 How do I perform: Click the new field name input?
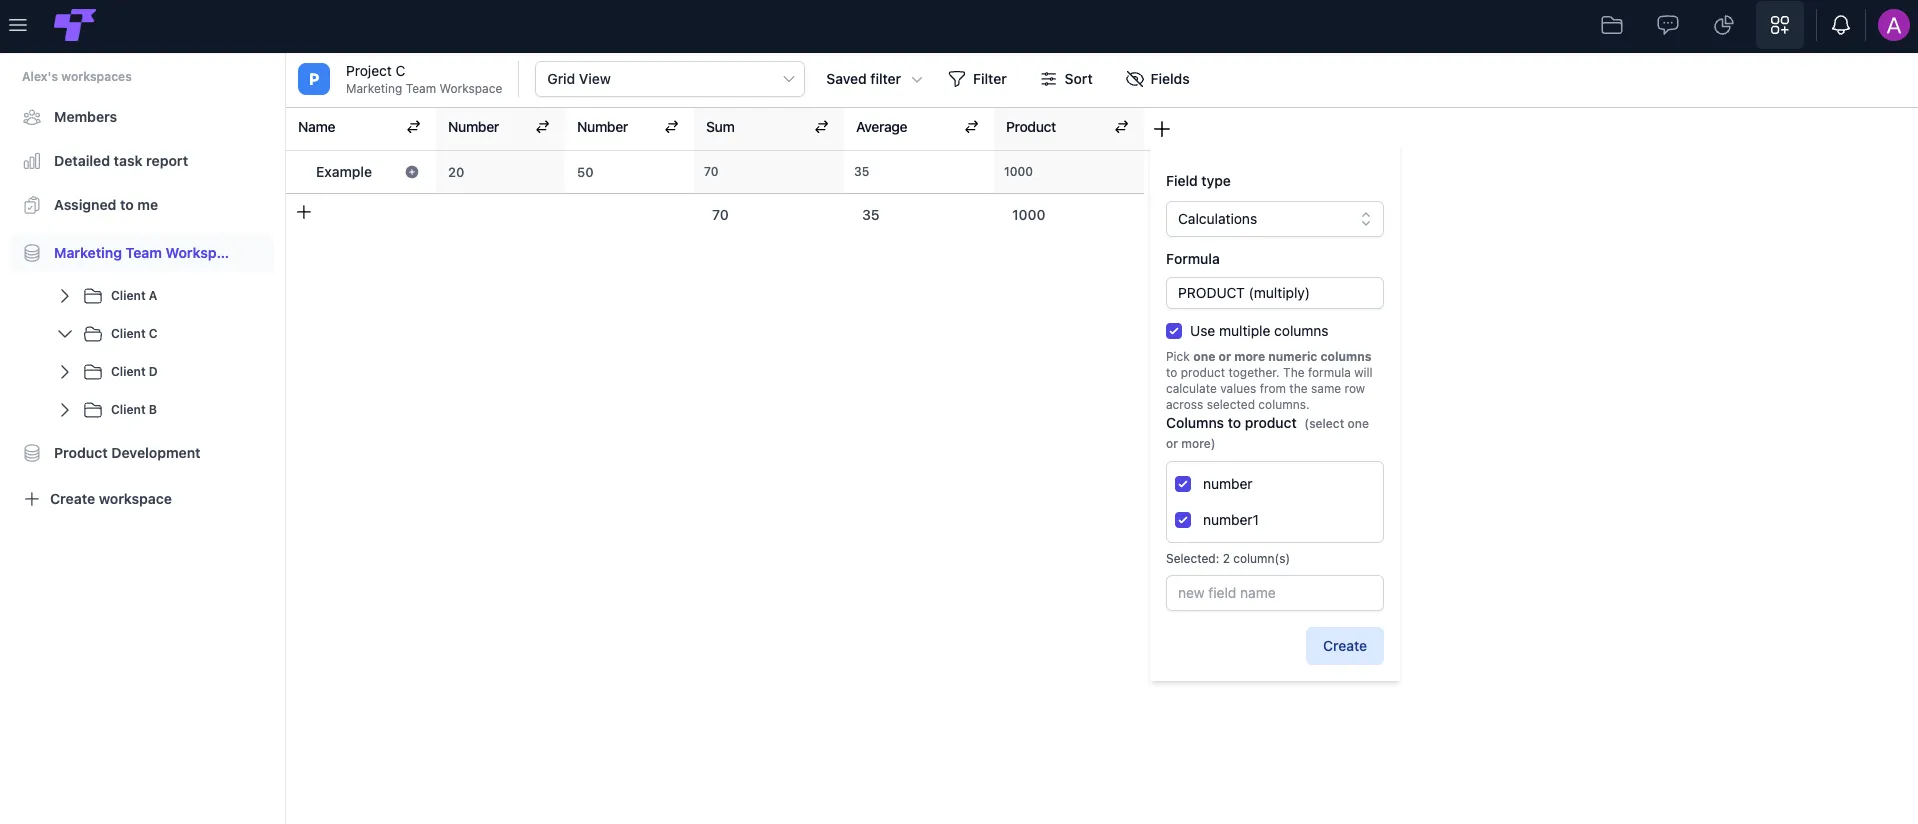(x=1275, y=593)
